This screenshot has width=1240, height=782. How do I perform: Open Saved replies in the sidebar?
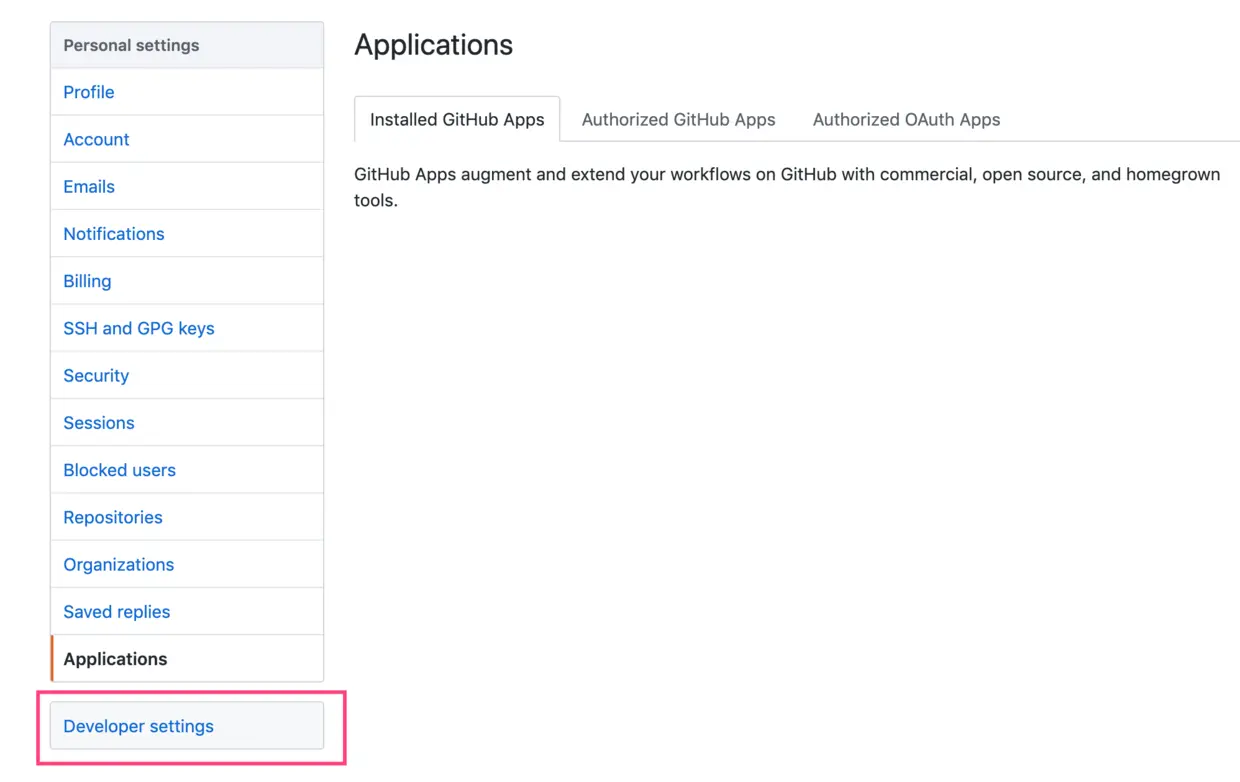pos(117,612)
